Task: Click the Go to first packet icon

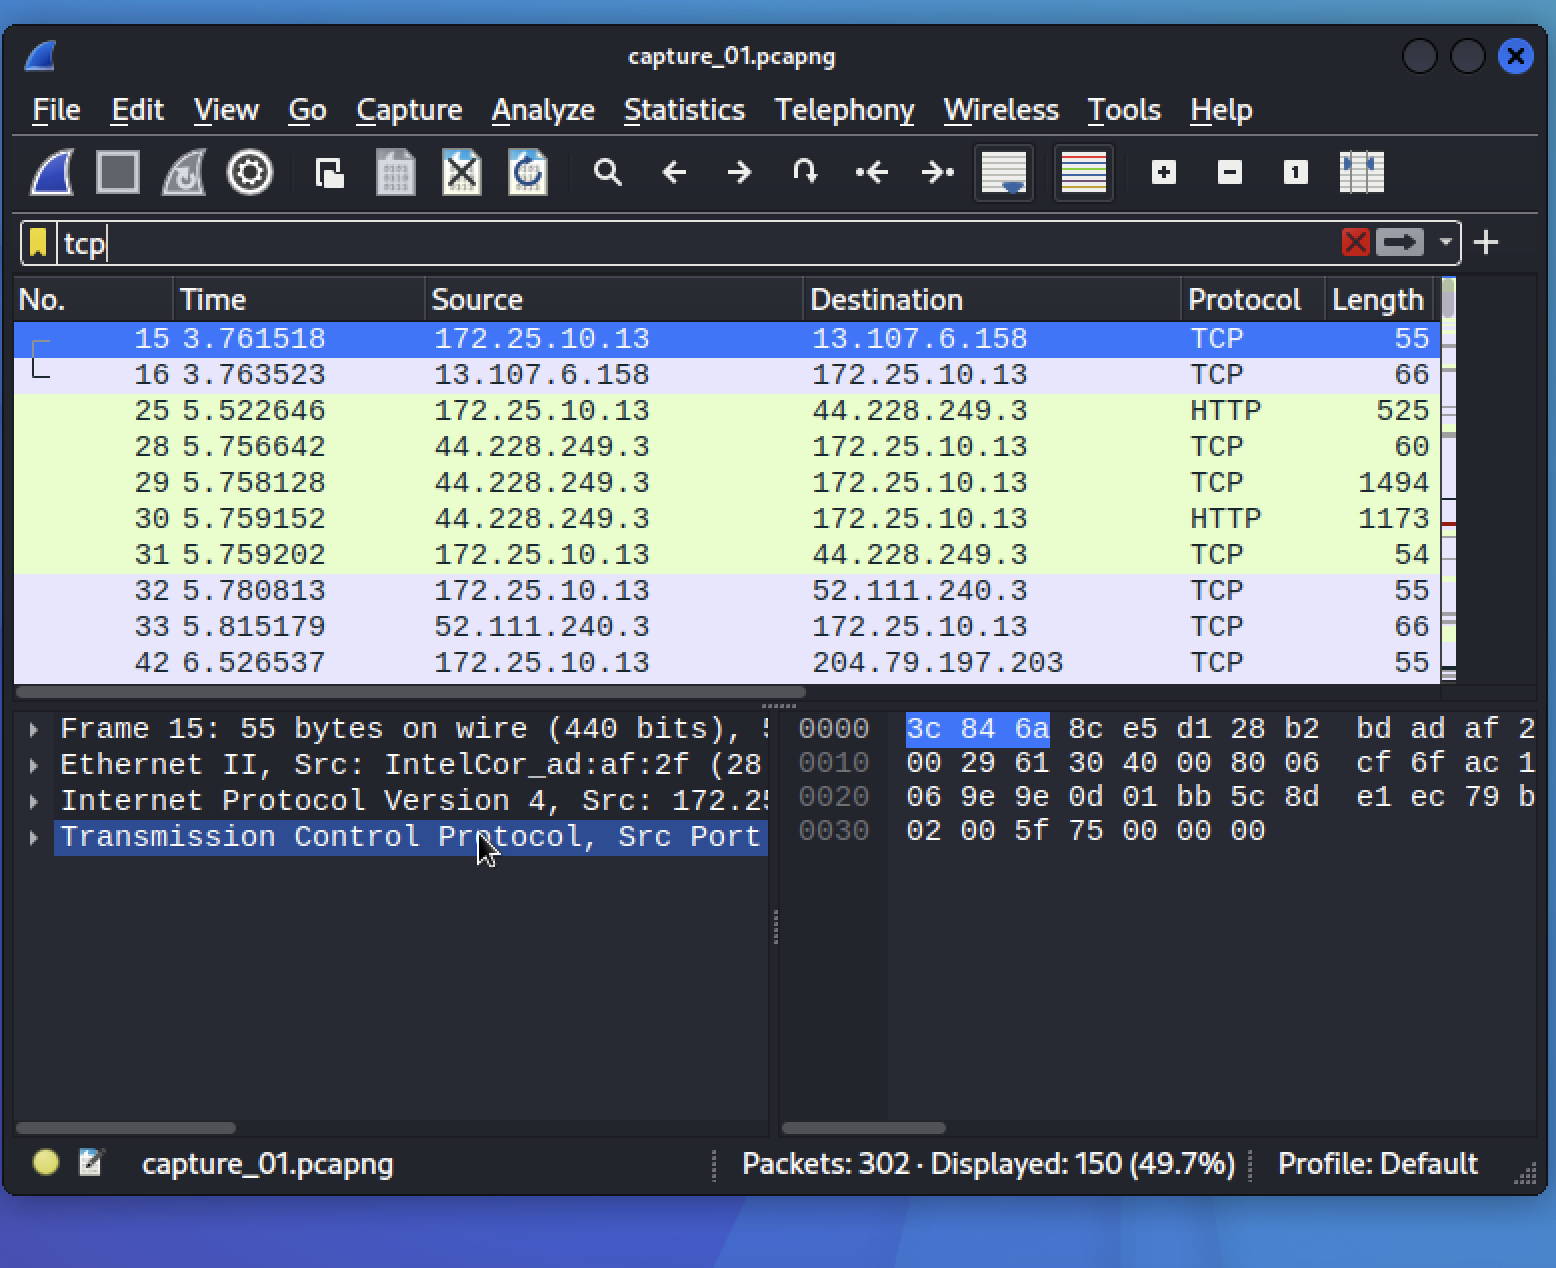Action: [871, 172]
